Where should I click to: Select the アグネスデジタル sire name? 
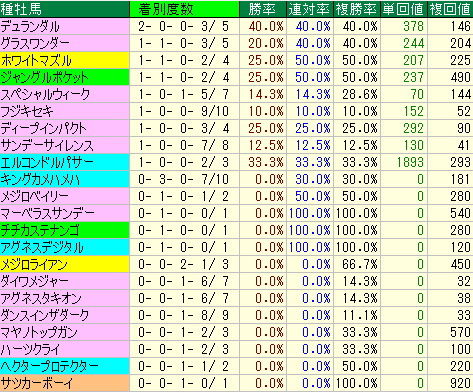[42, 247]
